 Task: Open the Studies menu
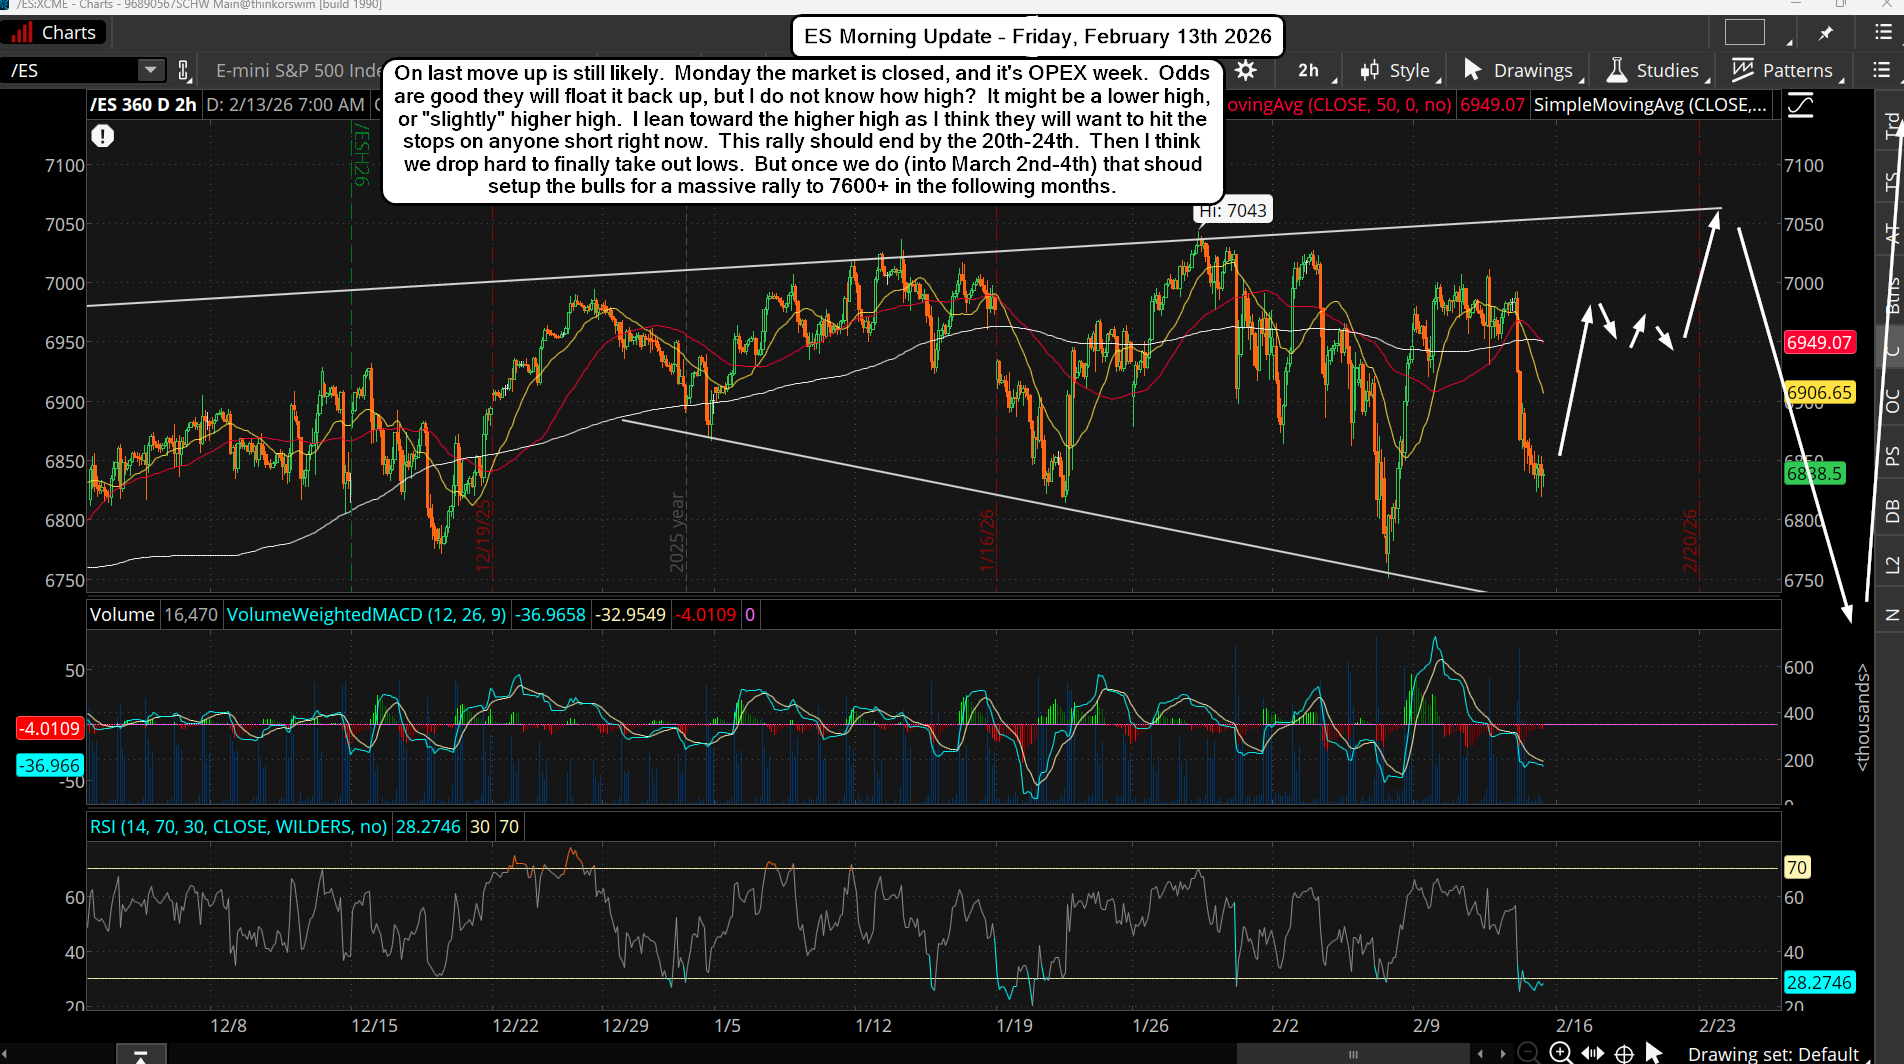1655,70
